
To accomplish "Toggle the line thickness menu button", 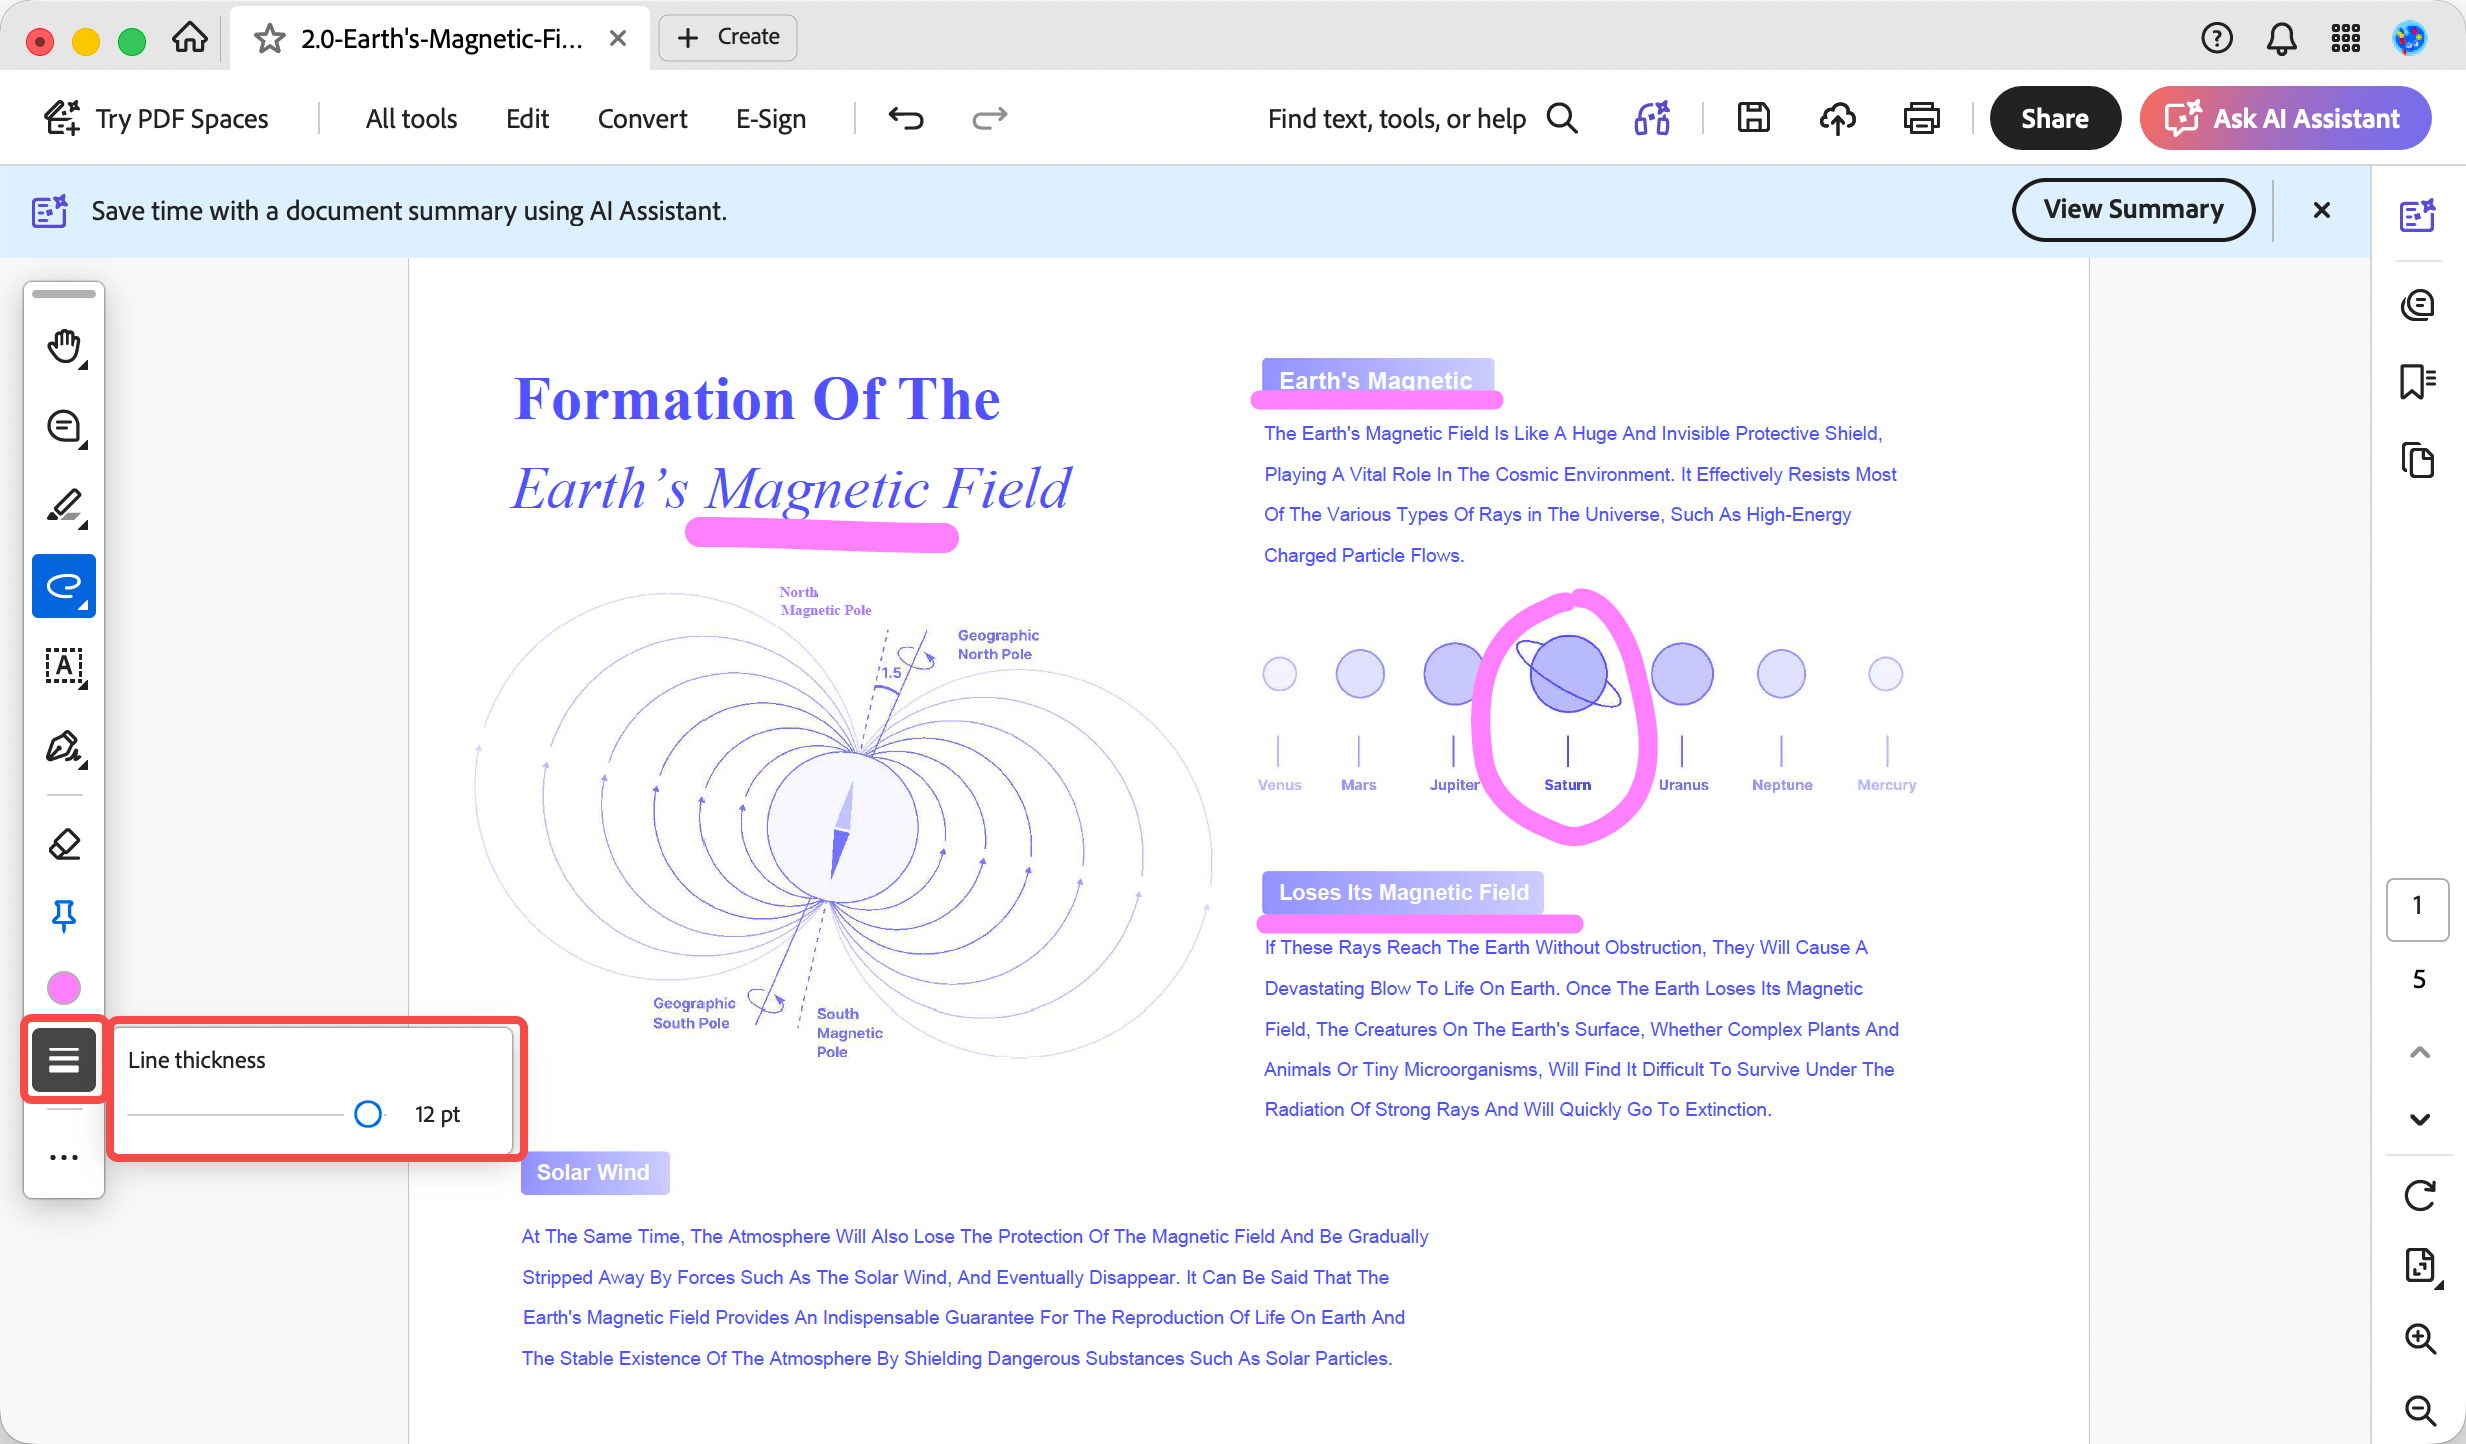I will [x=64, y=1059].
